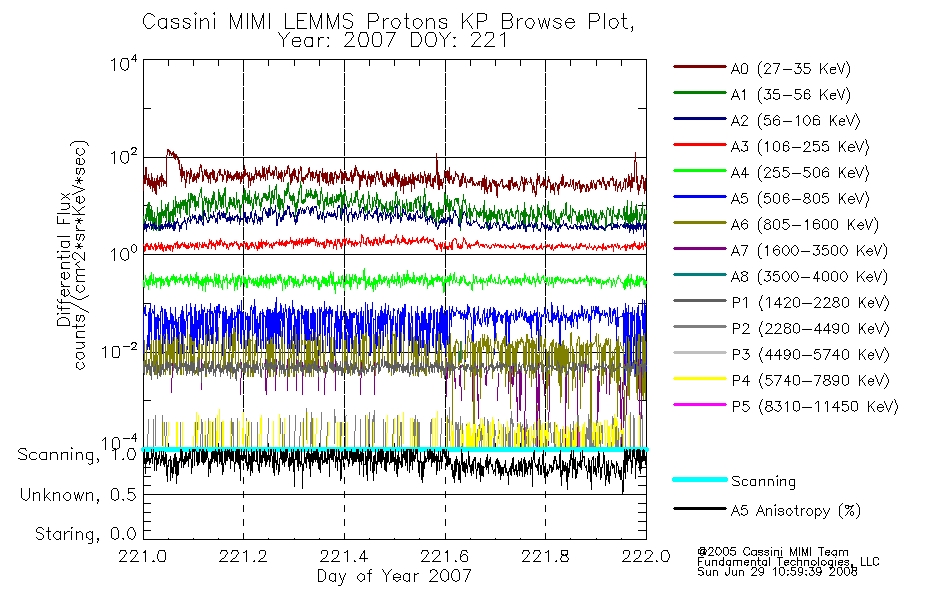The width and height of the screenshot is (950, 600).
Task: Click the A3 (106-255 KeV) legend label
Action: [800, 147]
